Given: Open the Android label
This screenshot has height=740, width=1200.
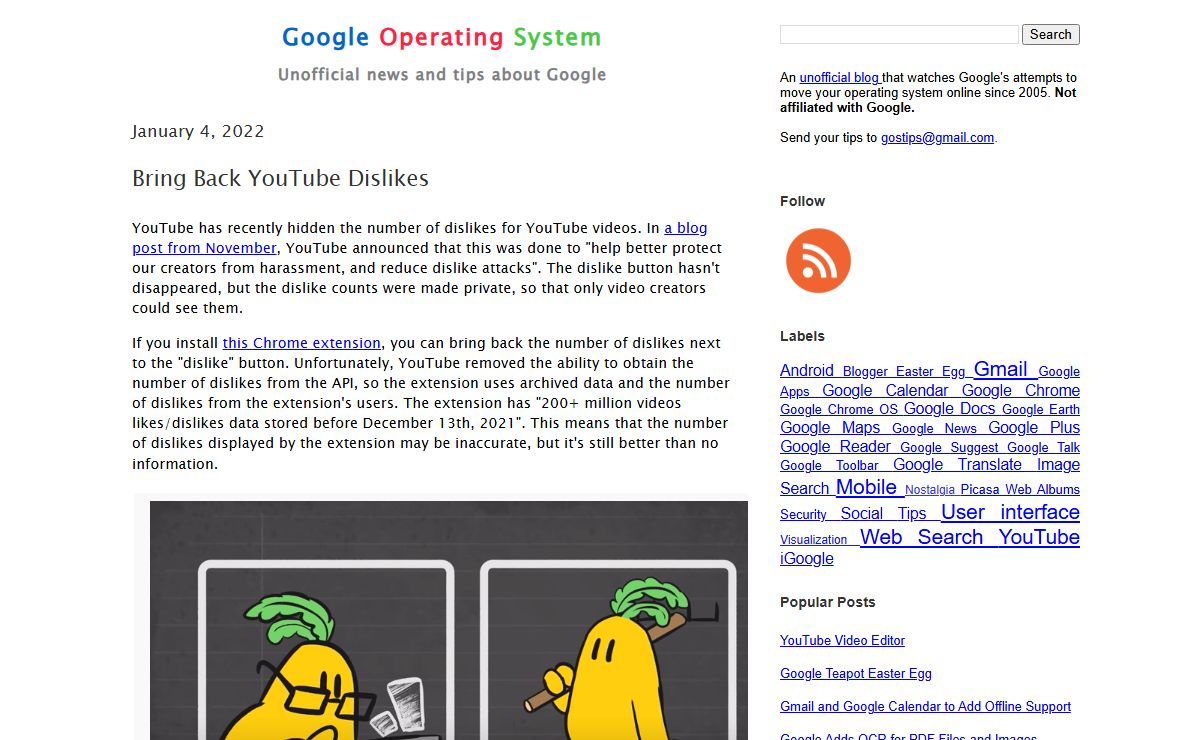Looking at the screenshot, I should (807, 370).
